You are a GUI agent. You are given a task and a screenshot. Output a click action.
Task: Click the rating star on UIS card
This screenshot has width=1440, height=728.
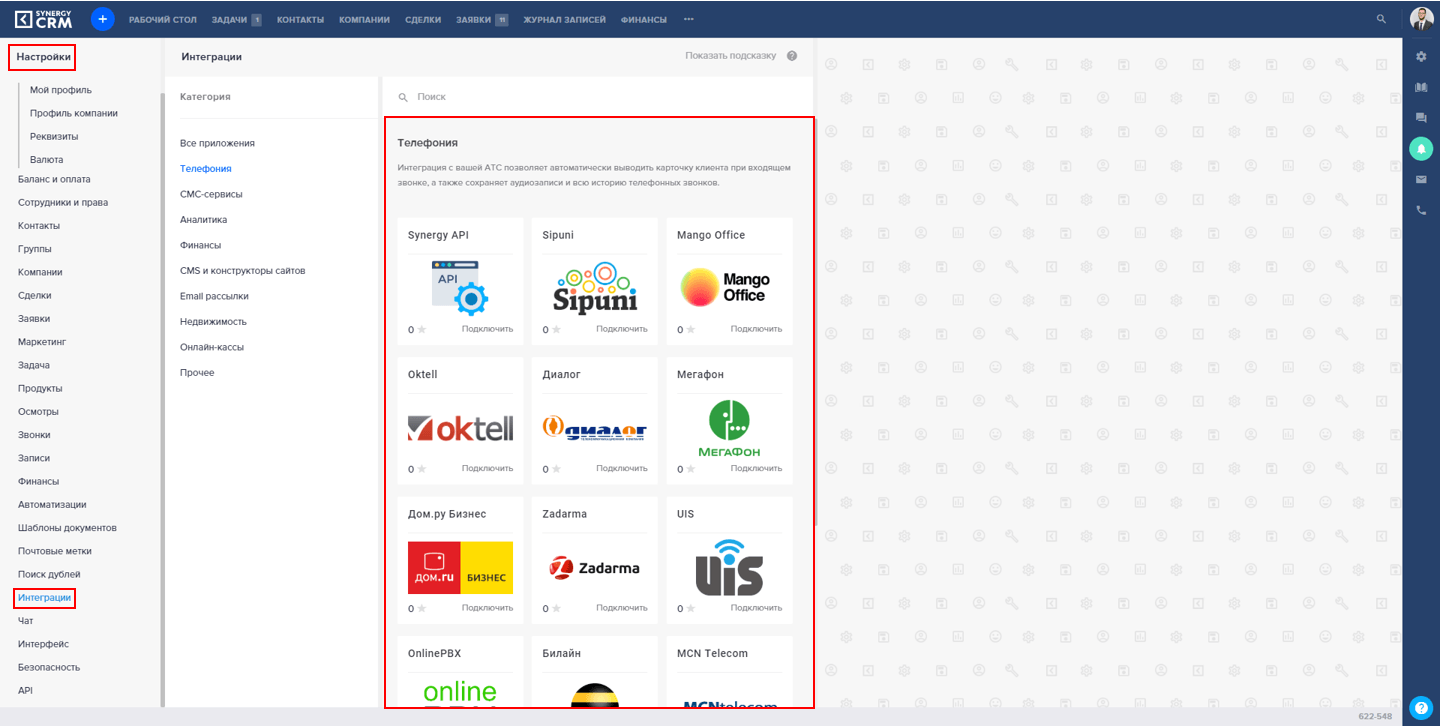(691, 608)
